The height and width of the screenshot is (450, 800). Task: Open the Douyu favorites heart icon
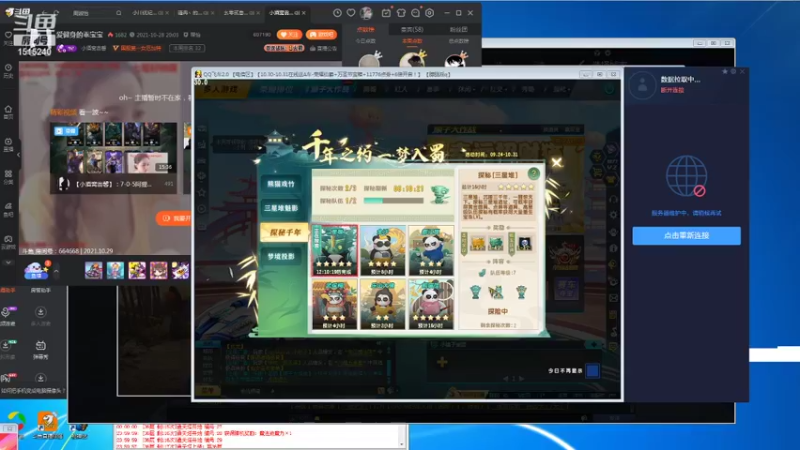(351, 13)
